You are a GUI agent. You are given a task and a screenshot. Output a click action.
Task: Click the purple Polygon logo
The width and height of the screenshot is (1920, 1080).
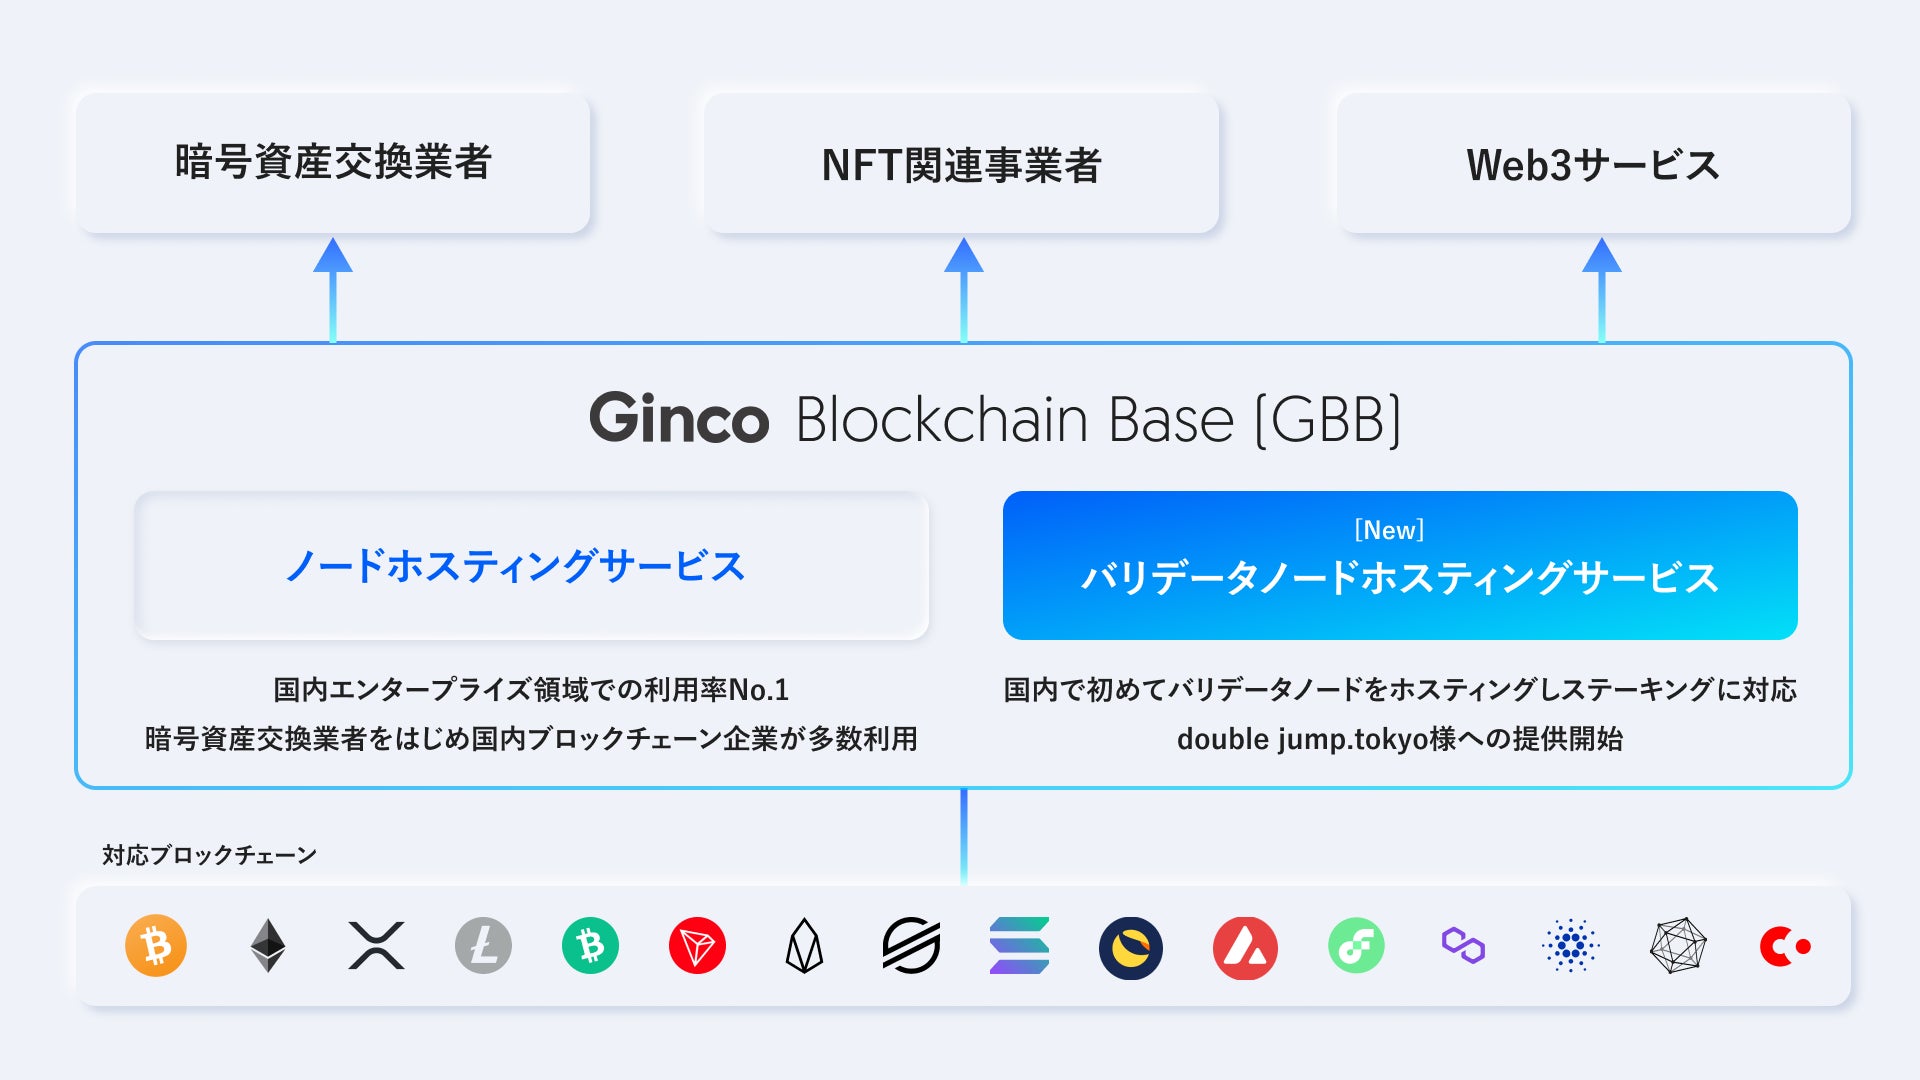(x=1463, y=946)
